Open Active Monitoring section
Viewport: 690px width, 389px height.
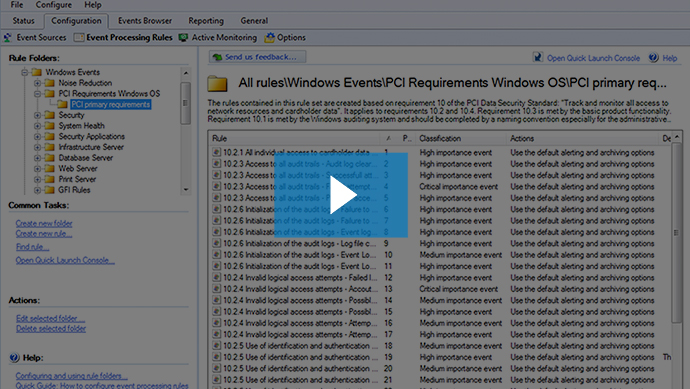(224, 37)
